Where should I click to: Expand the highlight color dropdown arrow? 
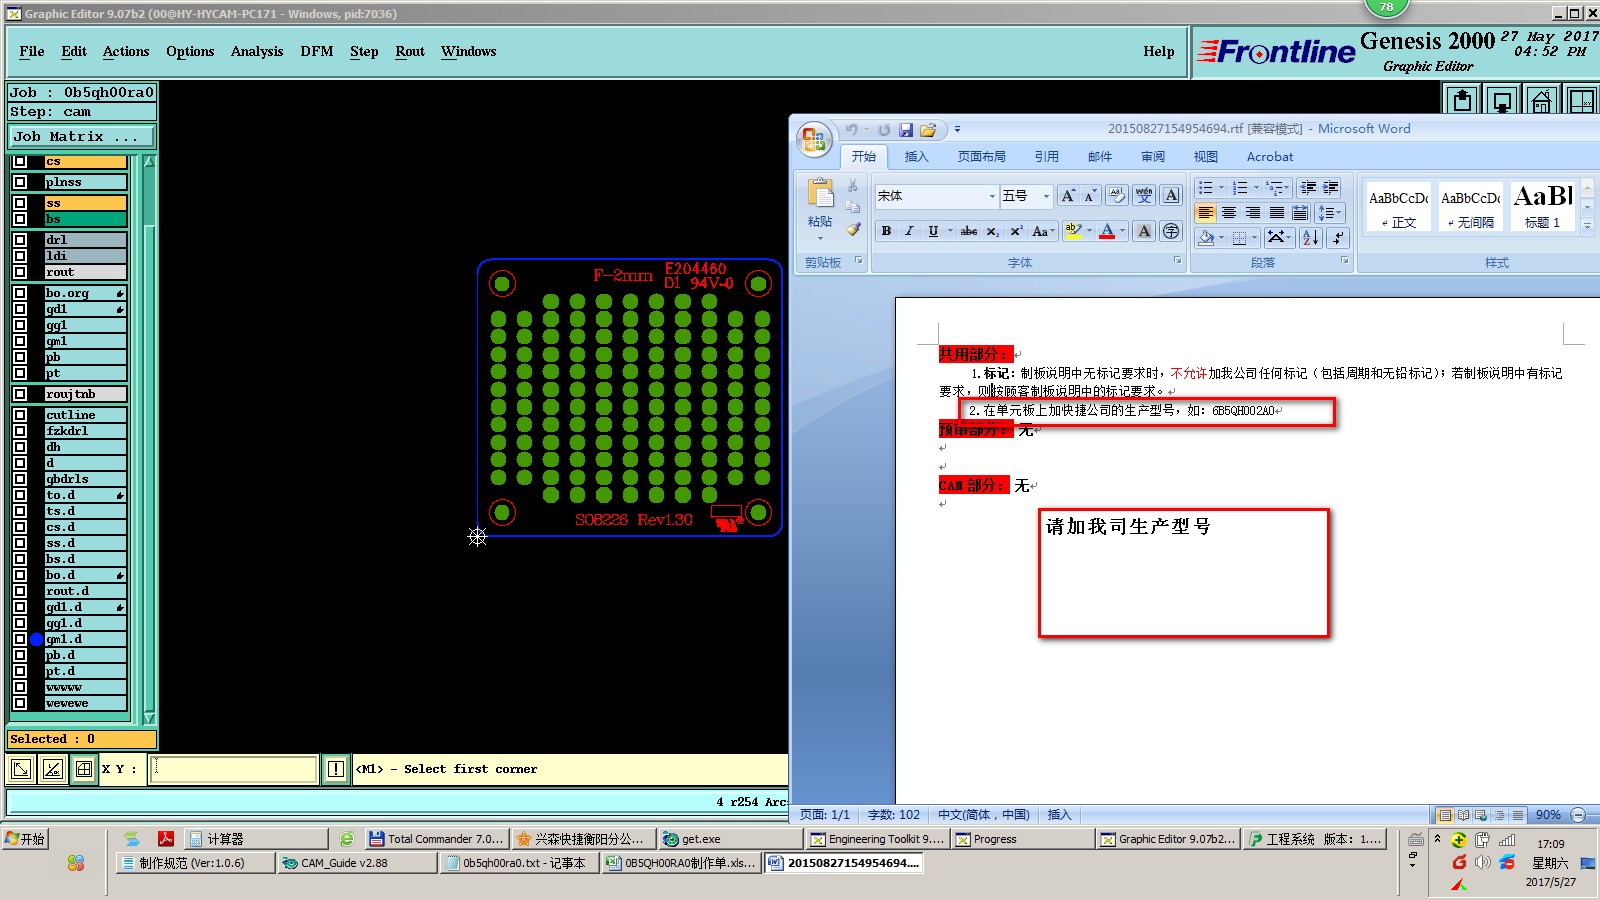1089,231
